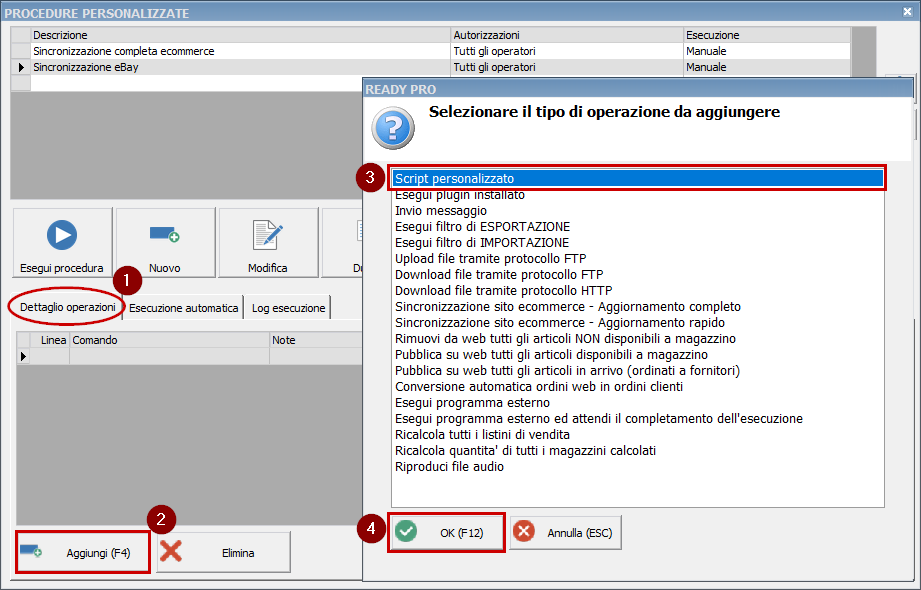Open the Esecuzione automatica tab
The image size is (921, 590).
point(184,308)
